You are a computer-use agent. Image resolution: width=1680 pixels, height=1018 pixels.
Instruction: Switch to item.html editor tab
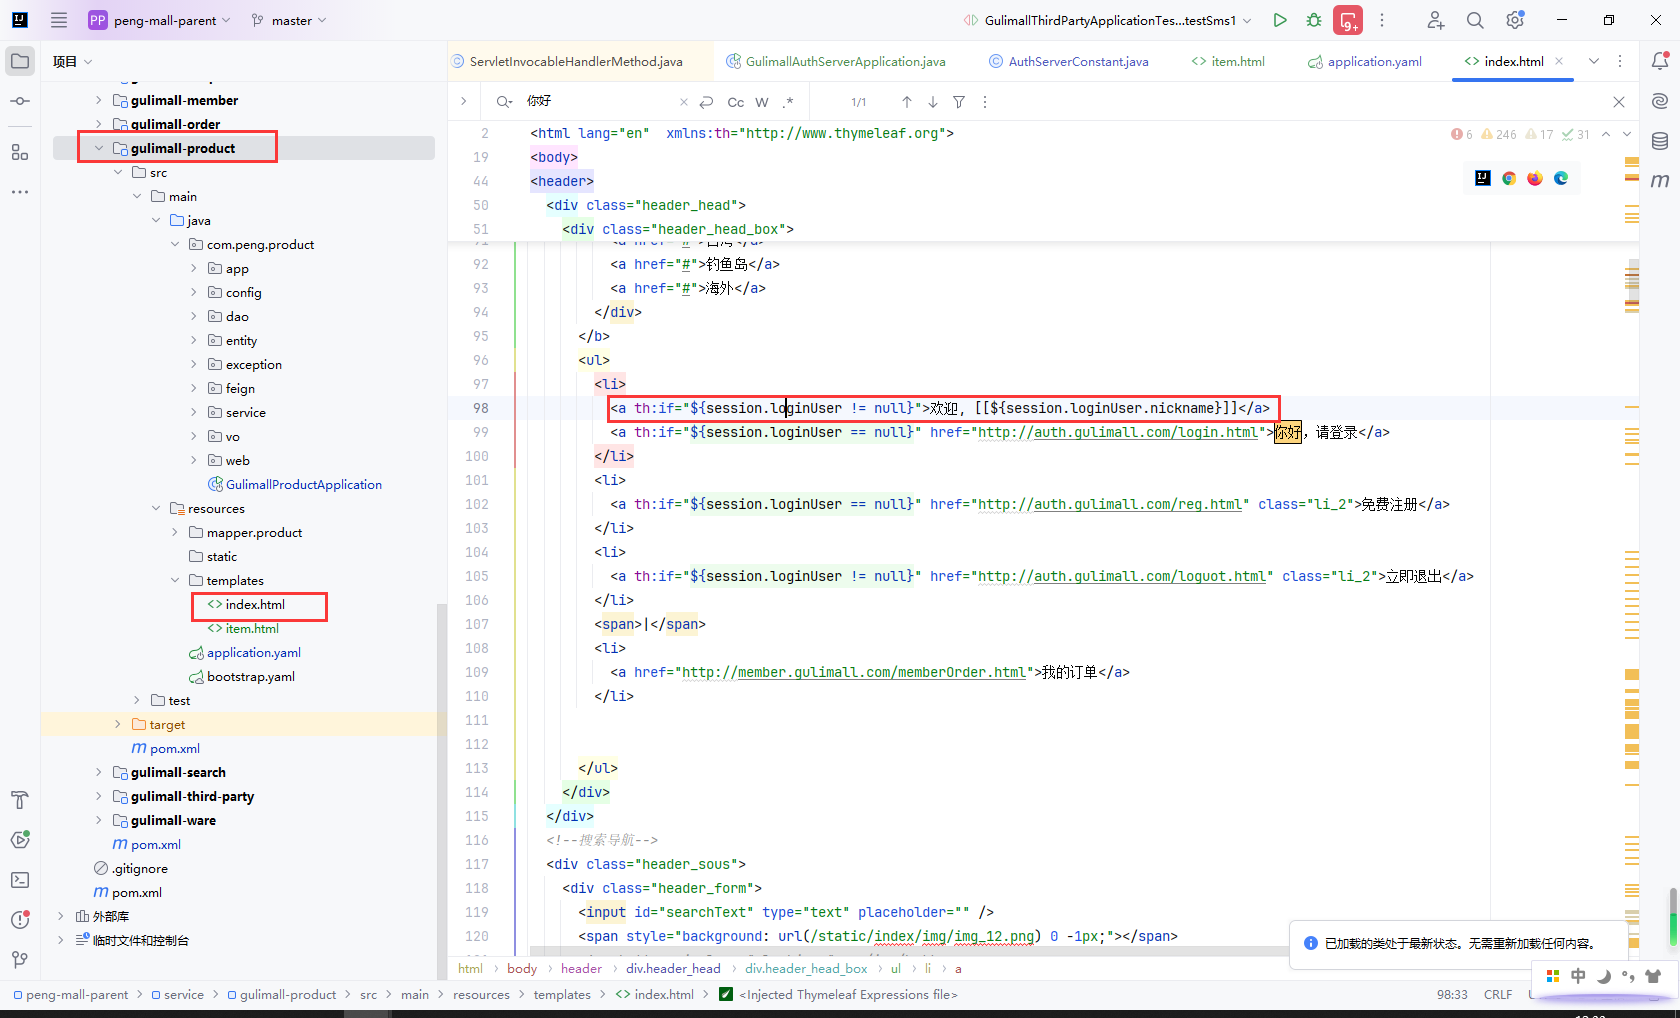(x=1228, y=61)
